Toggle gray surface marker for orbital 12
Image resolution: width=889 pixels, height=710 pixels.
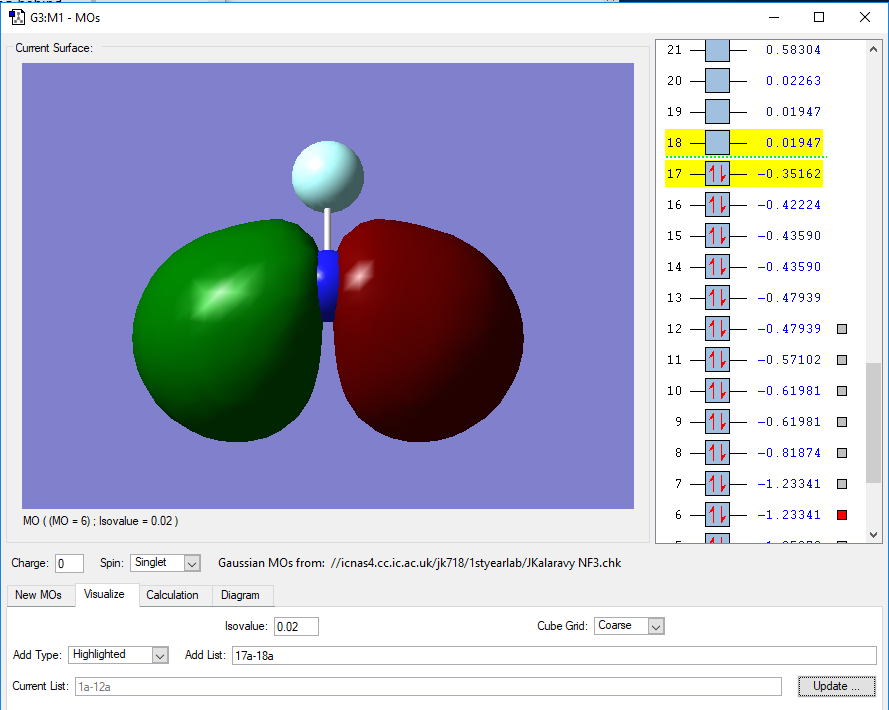click(x=842, y=329)
